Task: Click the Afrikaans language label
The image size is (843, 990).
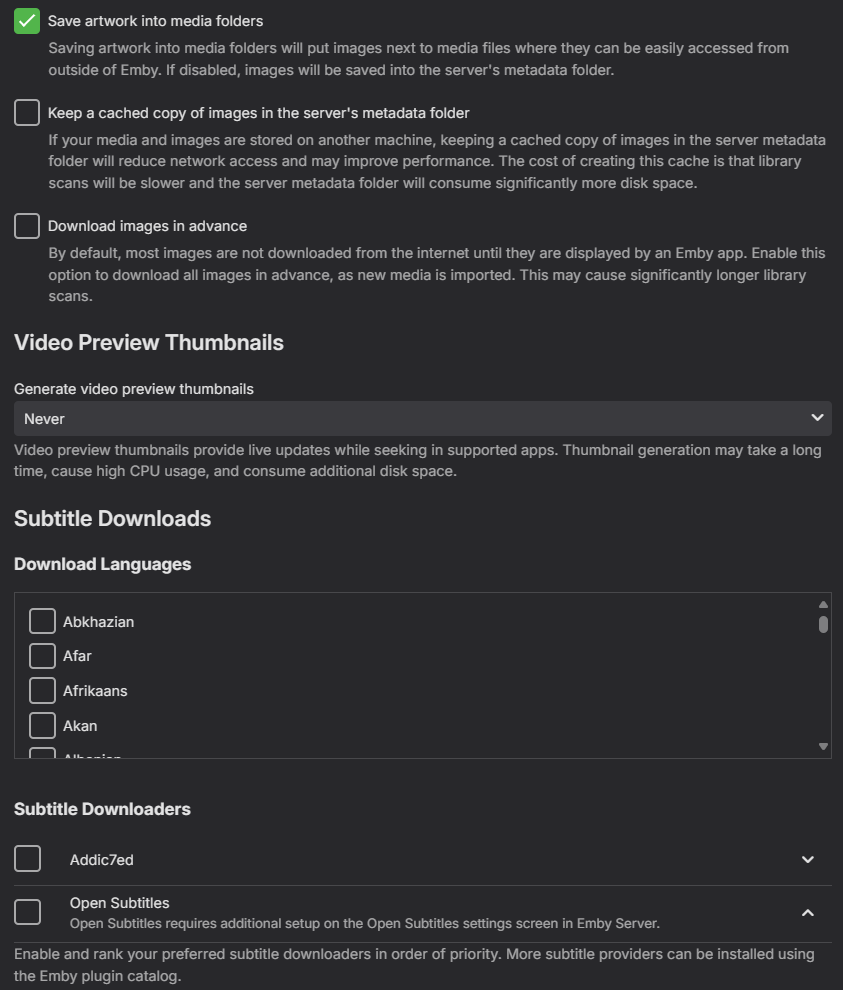Action: tap(95, 691)
